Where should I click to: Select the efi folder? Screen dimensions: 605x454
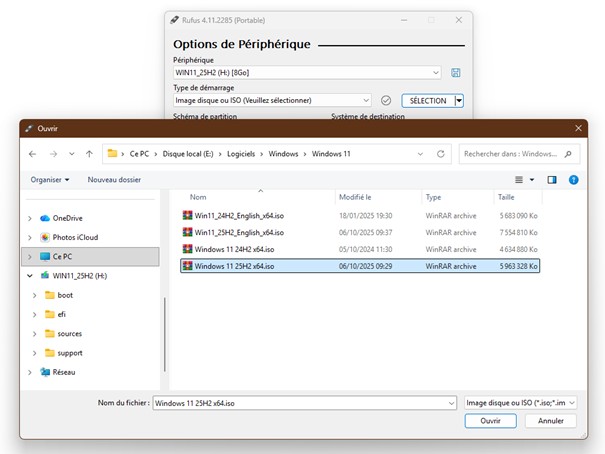point(61,314)
